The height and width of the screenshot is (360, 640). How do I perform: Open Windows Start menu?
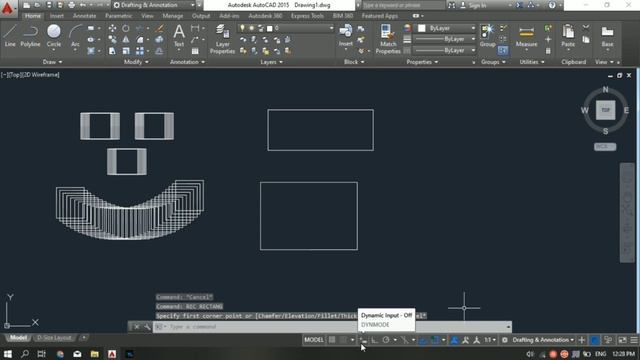coord(7,354)
